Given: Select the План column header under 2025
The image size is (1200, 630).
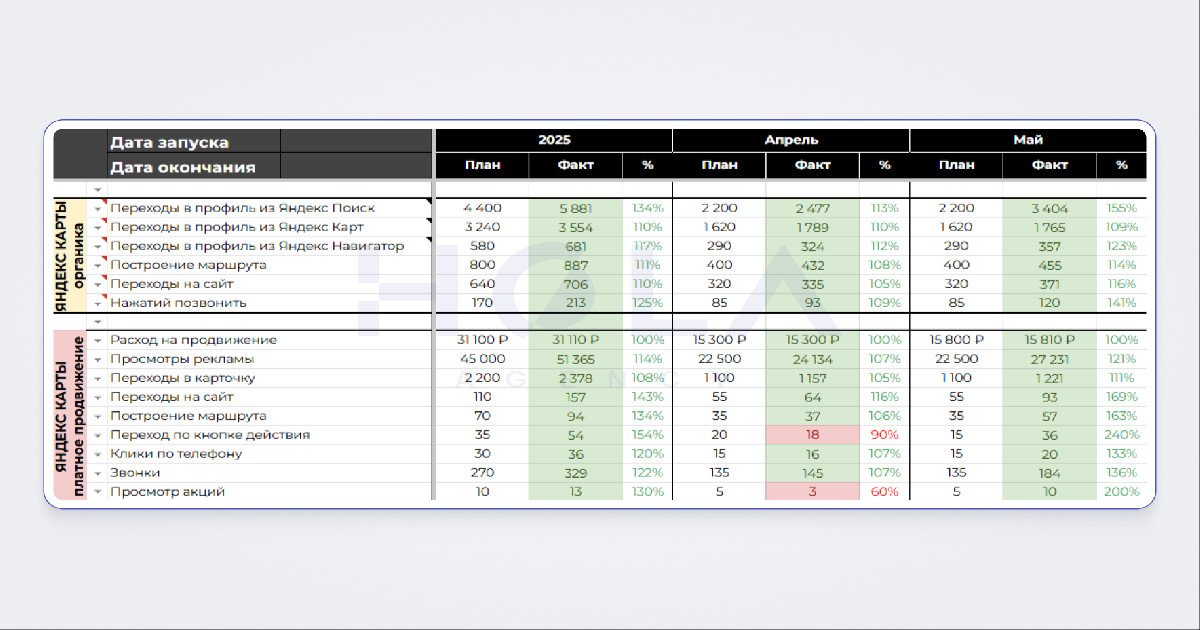Looking at the screenshot, I should pos(482,166).
